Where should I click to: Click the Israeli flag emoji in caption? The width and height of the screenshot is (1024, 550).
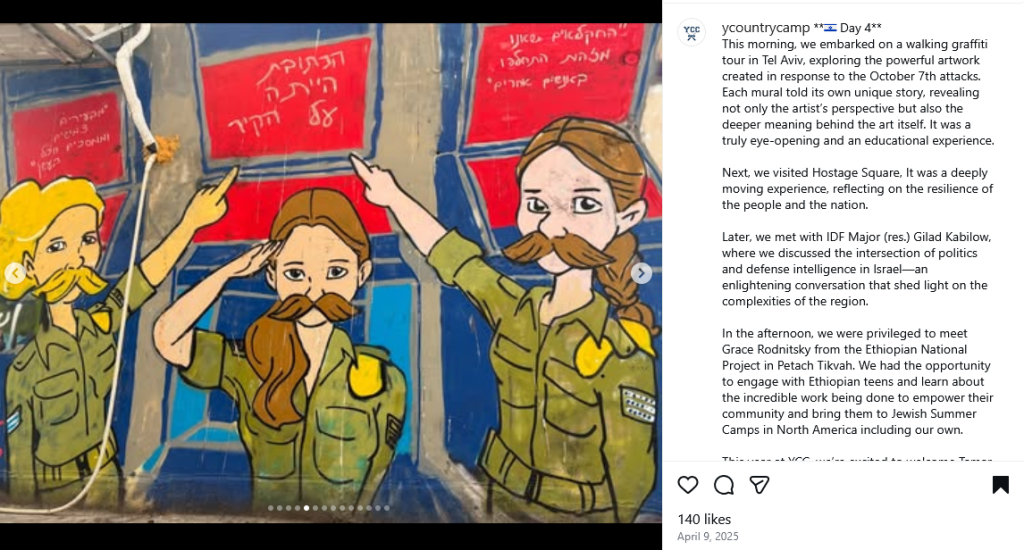[x=830, y=27]
